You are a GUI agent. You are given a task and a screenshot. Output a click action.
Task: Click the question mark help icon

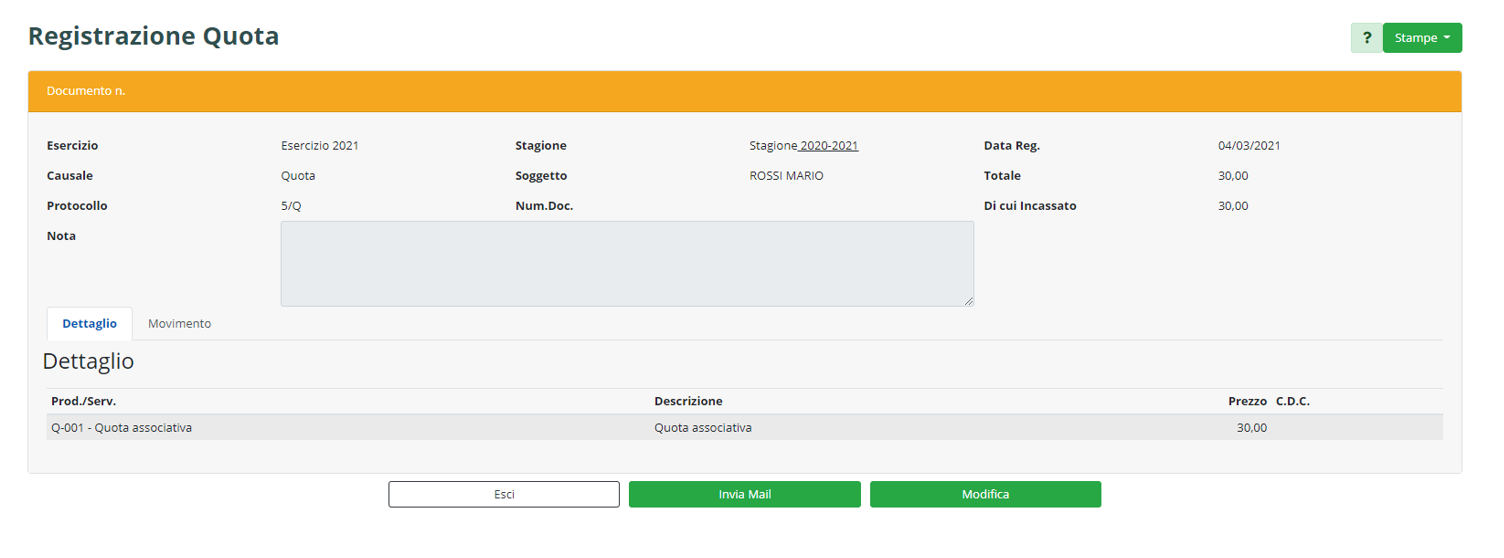coord(1366,38)
